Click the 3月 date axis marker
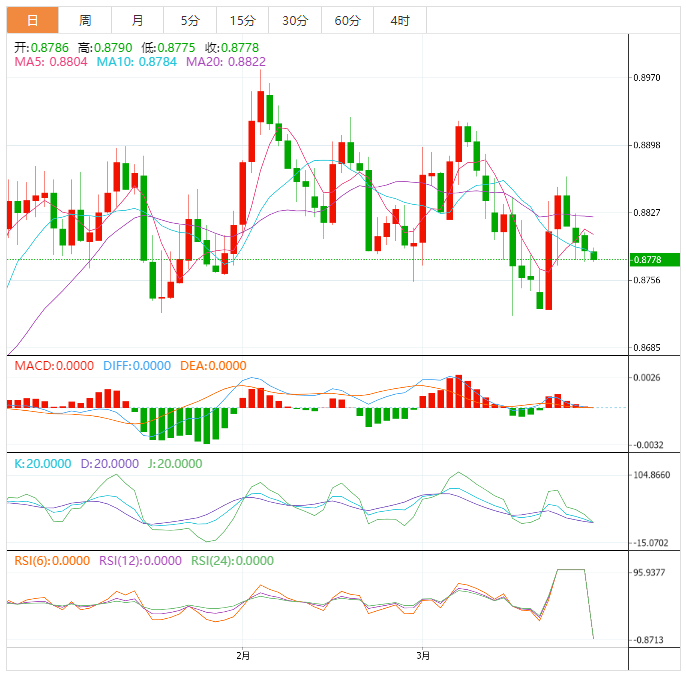Screen dimensions: 686x681 pos(423,656)
